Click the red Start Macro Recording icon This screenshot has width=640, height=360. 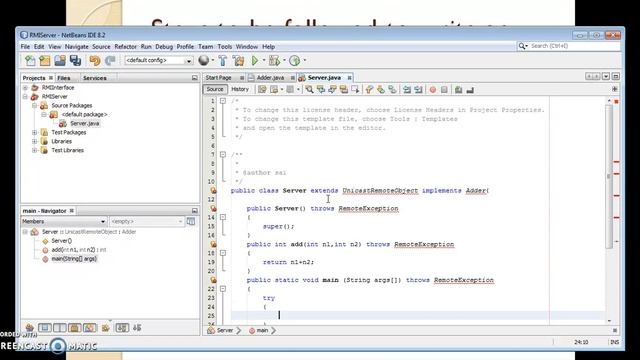tap(433, 89)
